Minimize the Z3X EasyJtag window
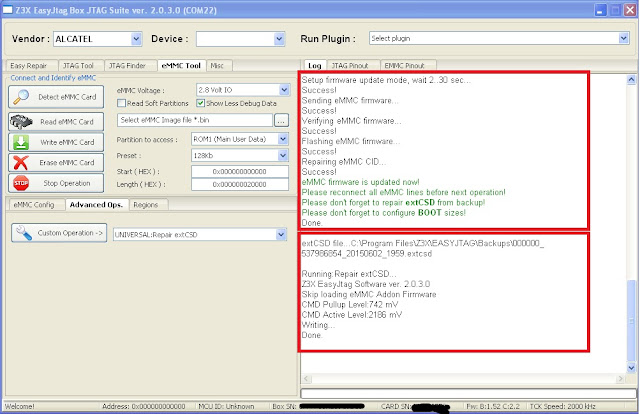 [x=600, y=10]
